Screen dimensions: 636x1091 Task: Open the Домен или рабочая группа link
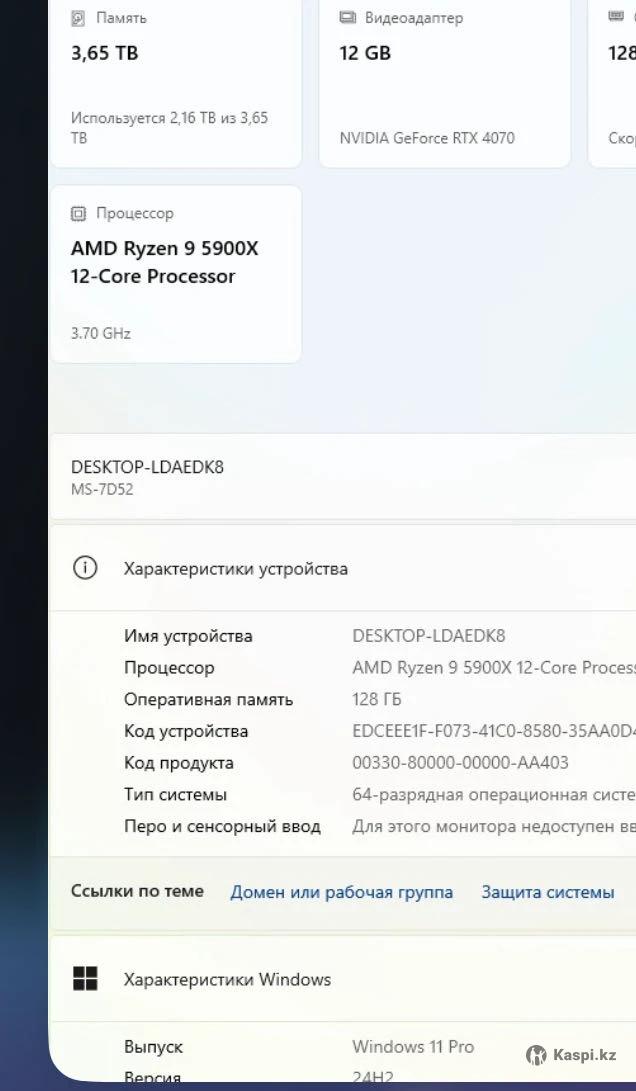[341, 892]
